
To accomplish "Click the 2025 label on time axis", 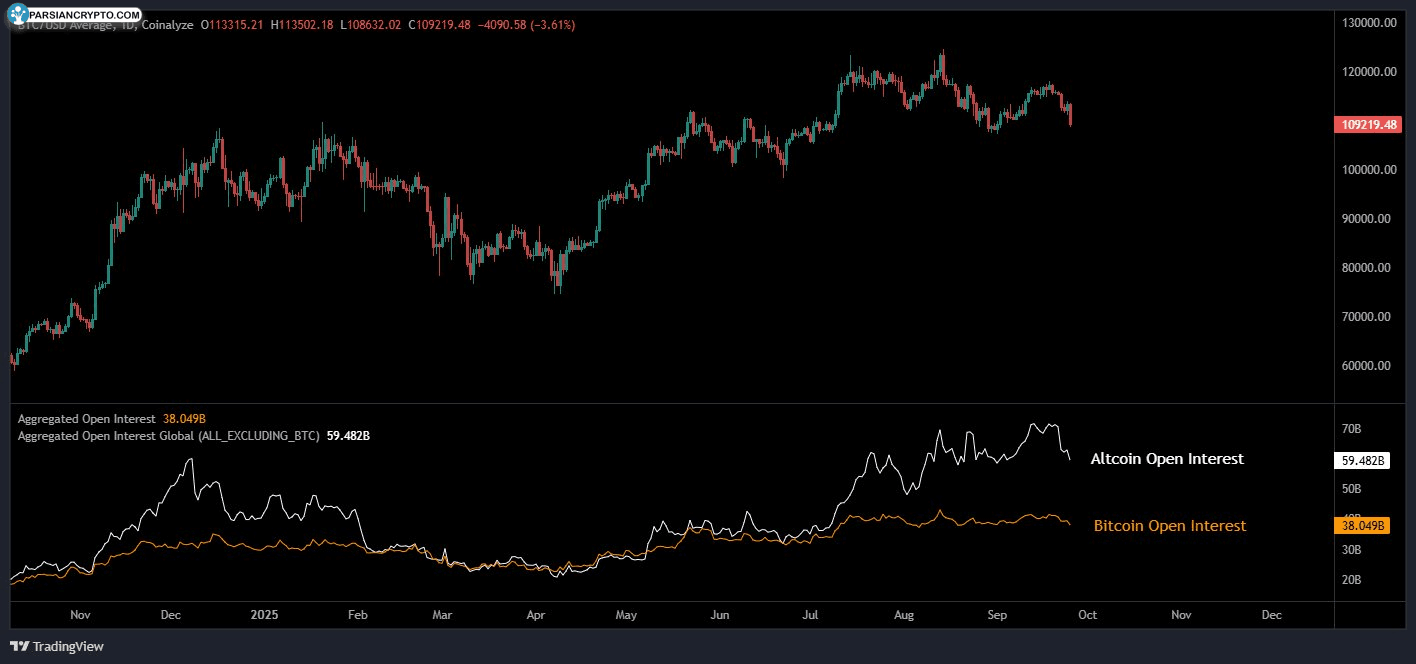I will coord(262,615).
